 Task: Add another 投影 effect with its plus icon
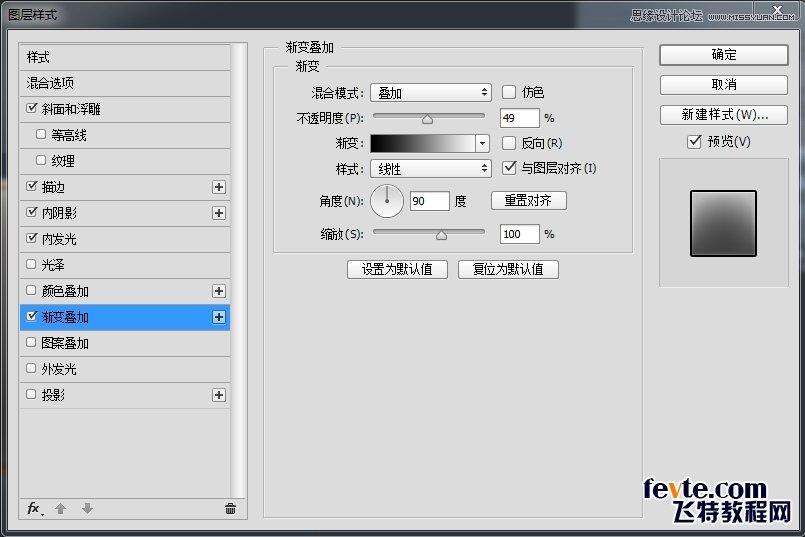(x=219, y=395)
